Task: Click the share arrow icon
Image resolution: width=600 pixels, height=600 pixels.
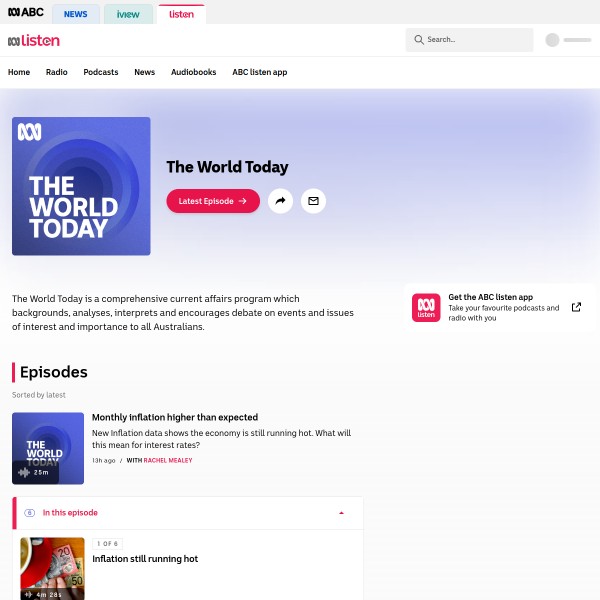Action: click(x=281, y=201)
